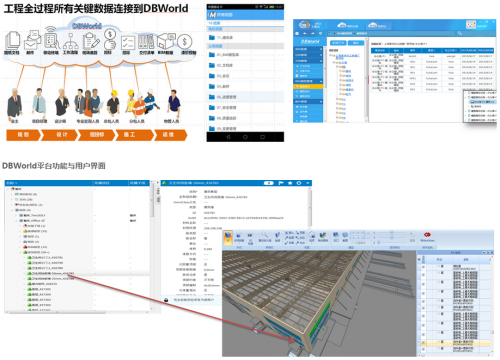Image resolution: width=500 pixels, height=360 pixels.
Task: Toggle the first checkbox in viewer side list
Action: coord(423,267)
